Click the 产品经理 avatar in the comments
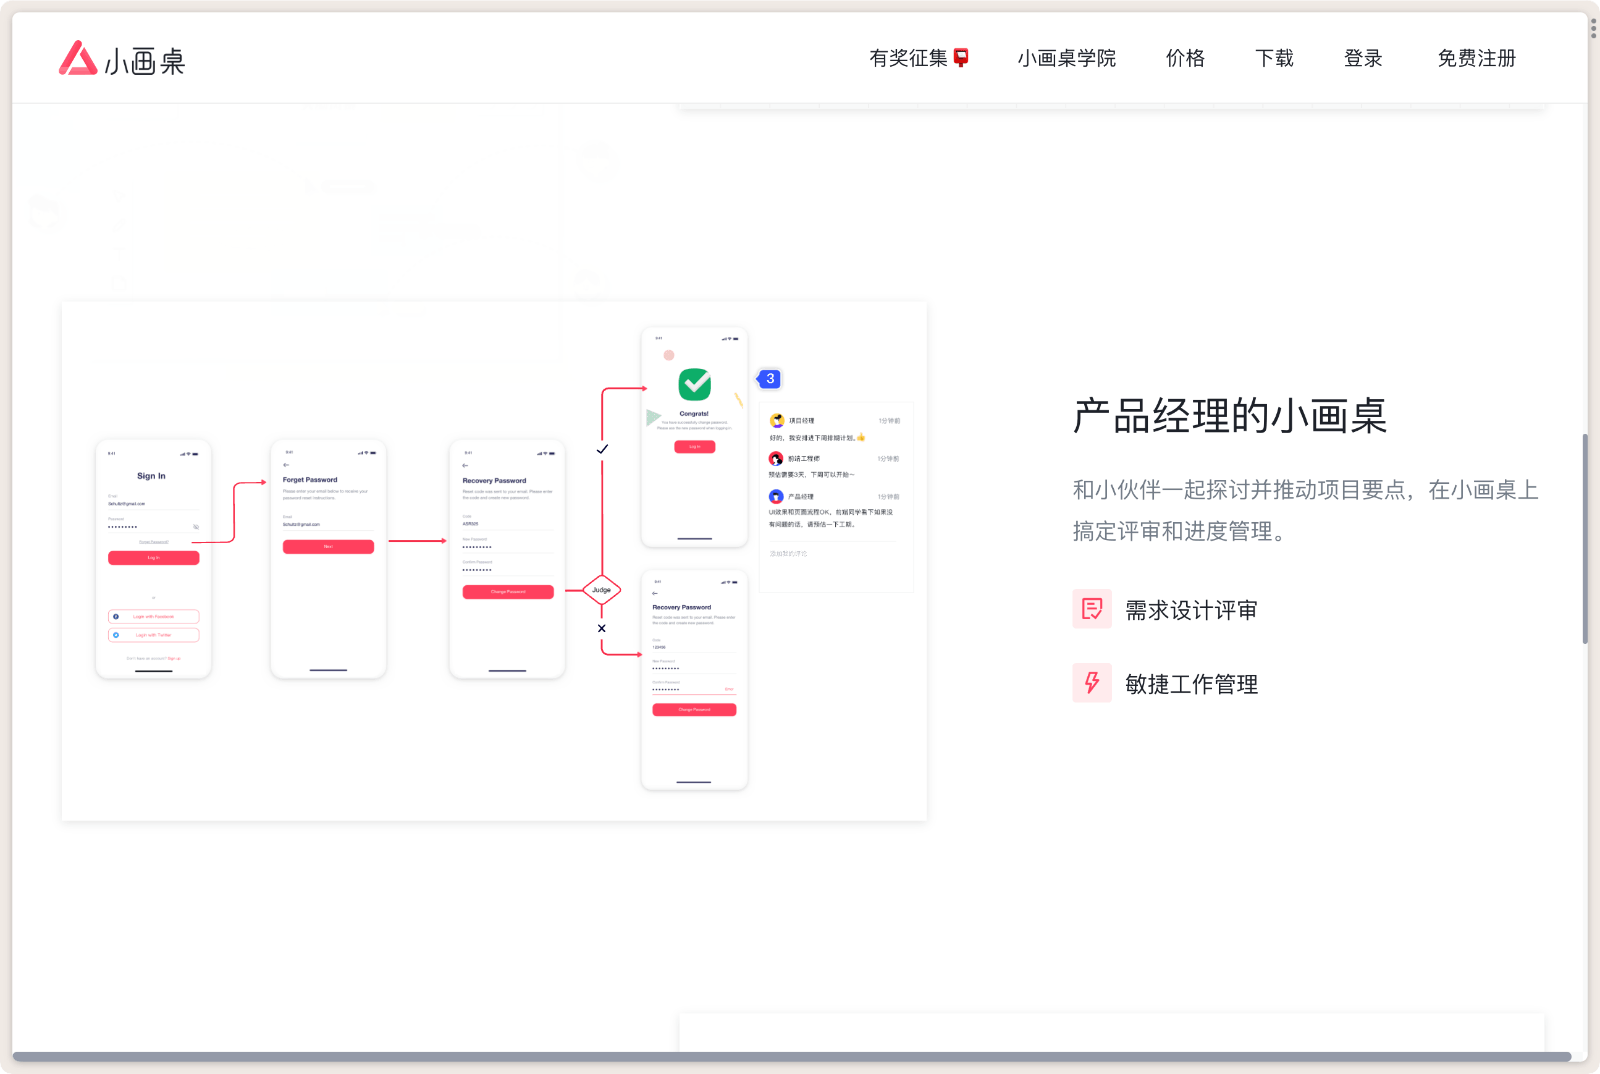1600x1074 pixels. pyautogui.click(x=777, y=497)
